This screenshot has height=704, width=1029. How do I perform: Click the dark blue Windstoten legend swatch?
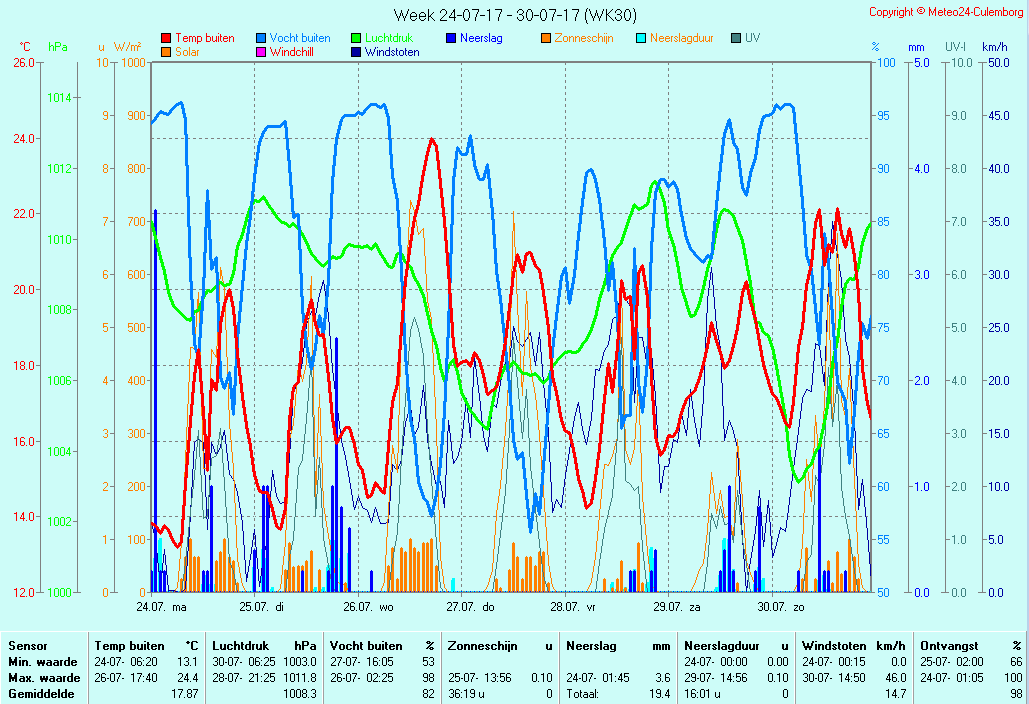(356, 52)
